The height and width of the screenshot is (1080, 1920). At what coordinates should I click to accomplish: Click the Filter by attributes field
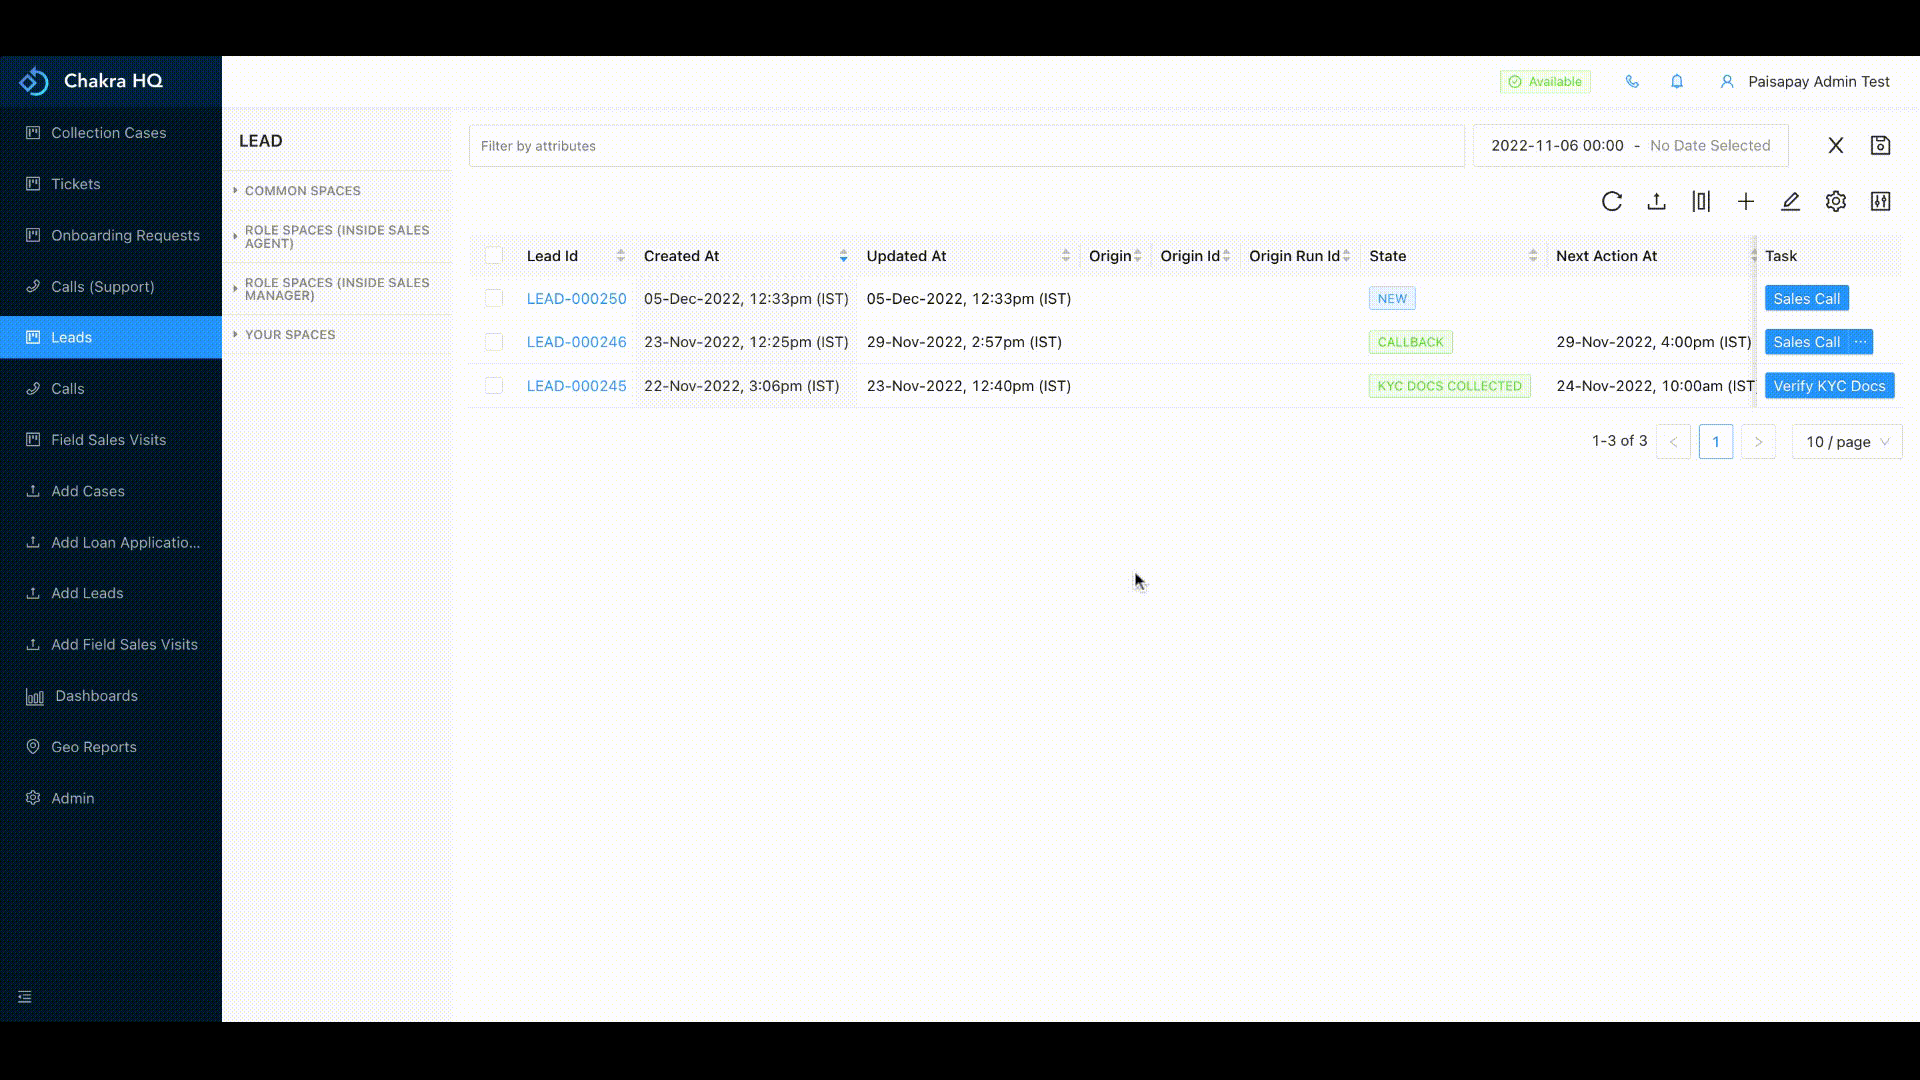coord(965,146)
